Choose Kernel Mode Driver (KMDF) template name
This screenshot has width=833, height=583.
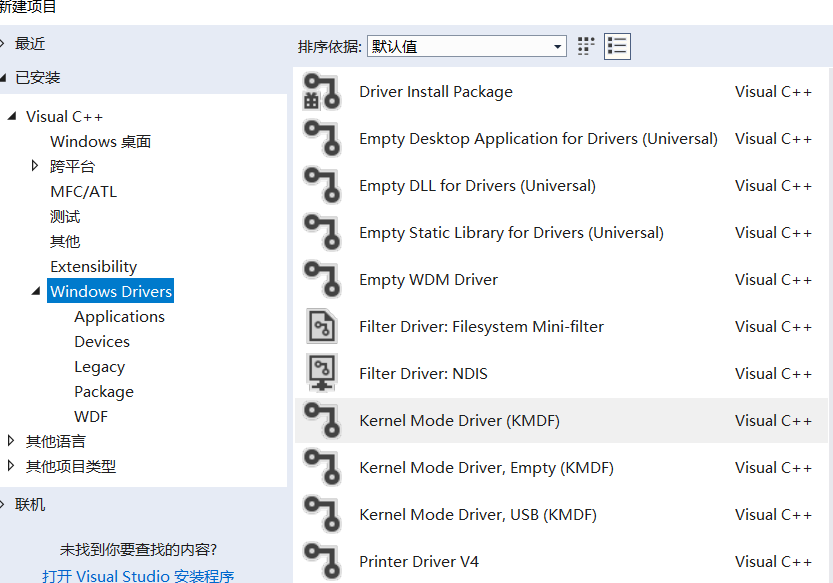(460, 420)
